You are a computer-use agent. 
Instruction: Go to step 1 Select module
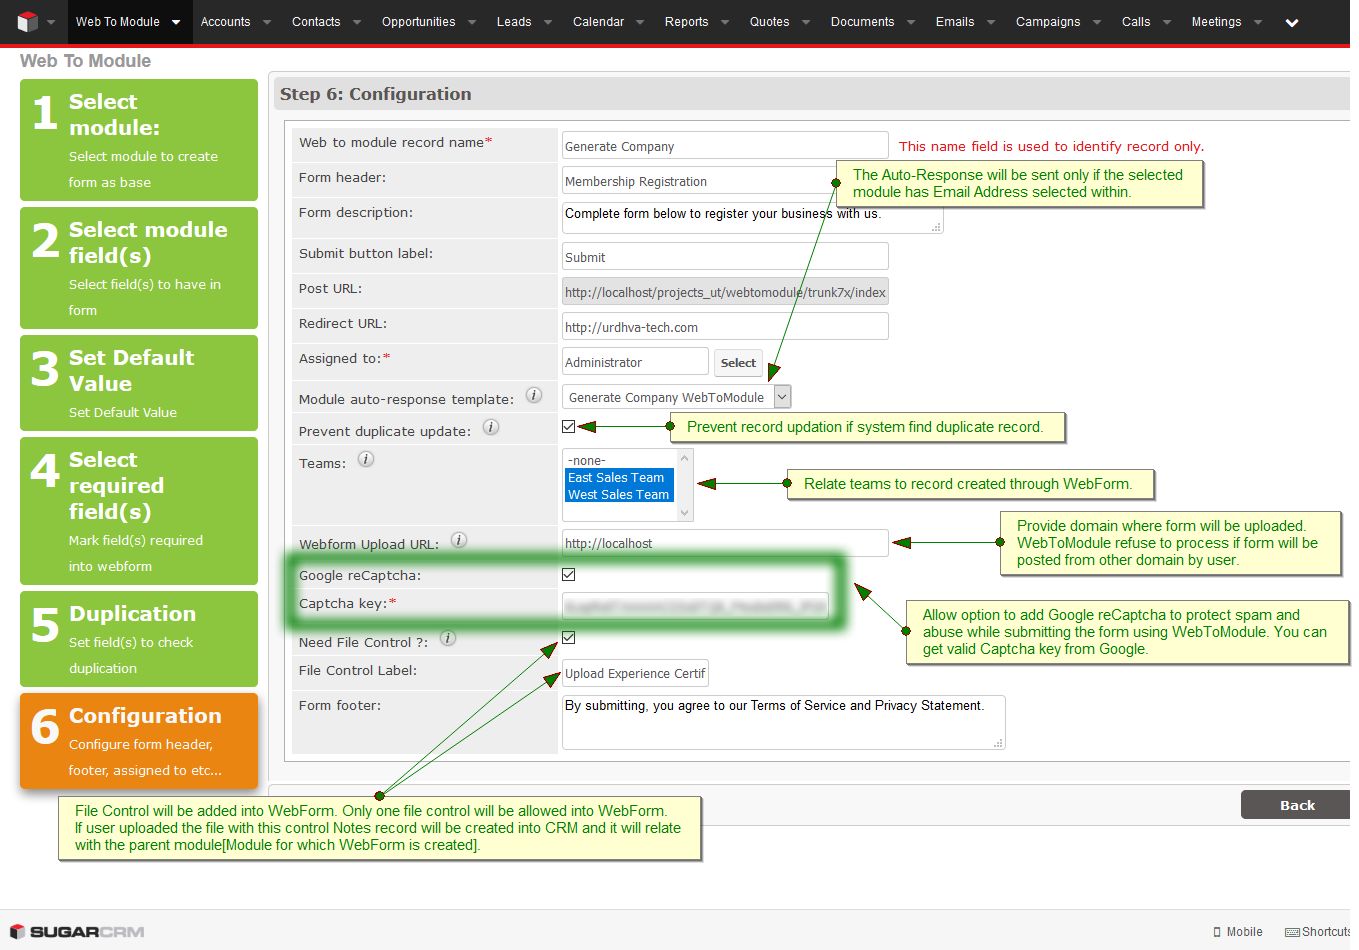(139, 140)
